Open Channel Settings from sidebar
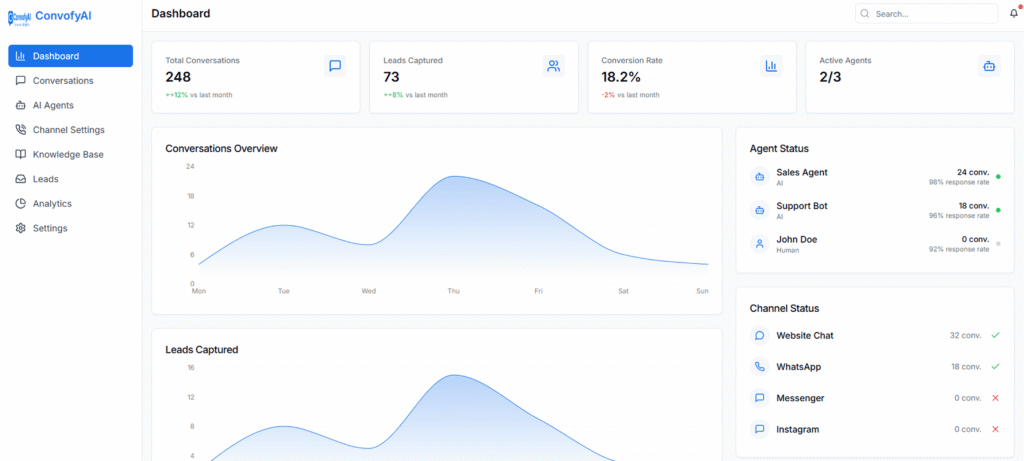 point(68,130)
